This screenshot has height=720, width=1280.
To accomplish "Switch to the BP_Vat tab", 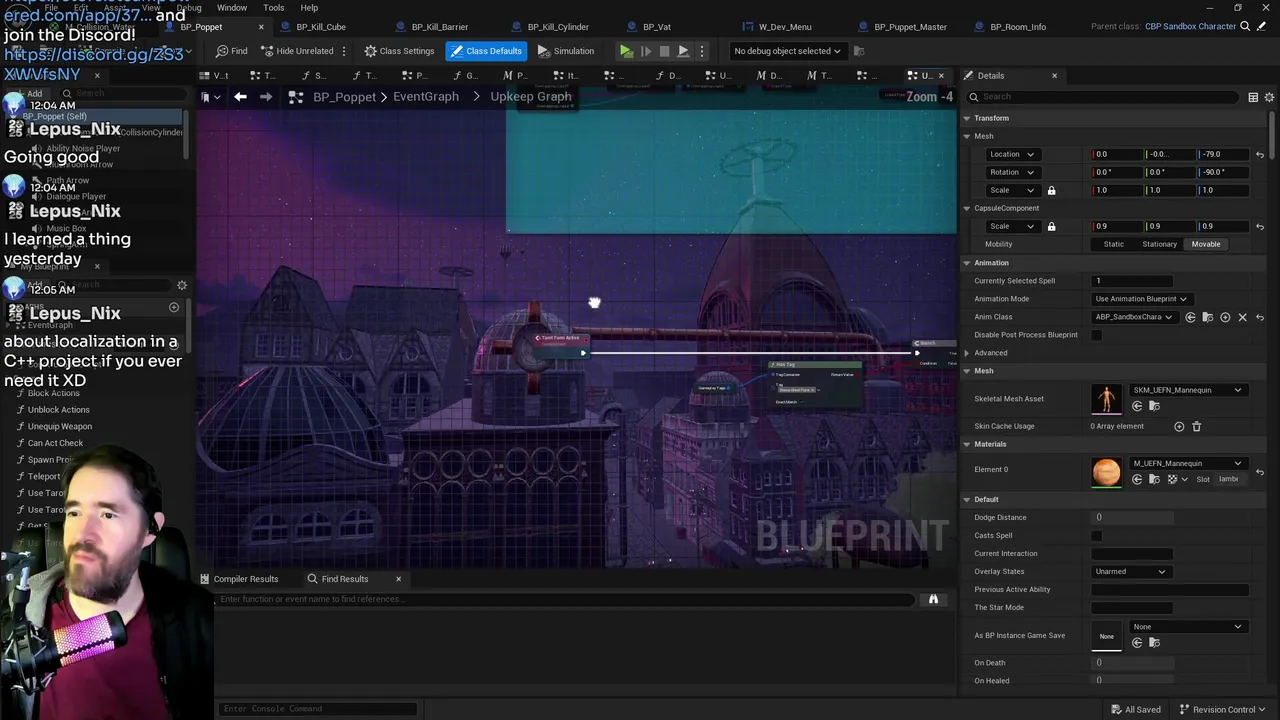I will point(657,27).
